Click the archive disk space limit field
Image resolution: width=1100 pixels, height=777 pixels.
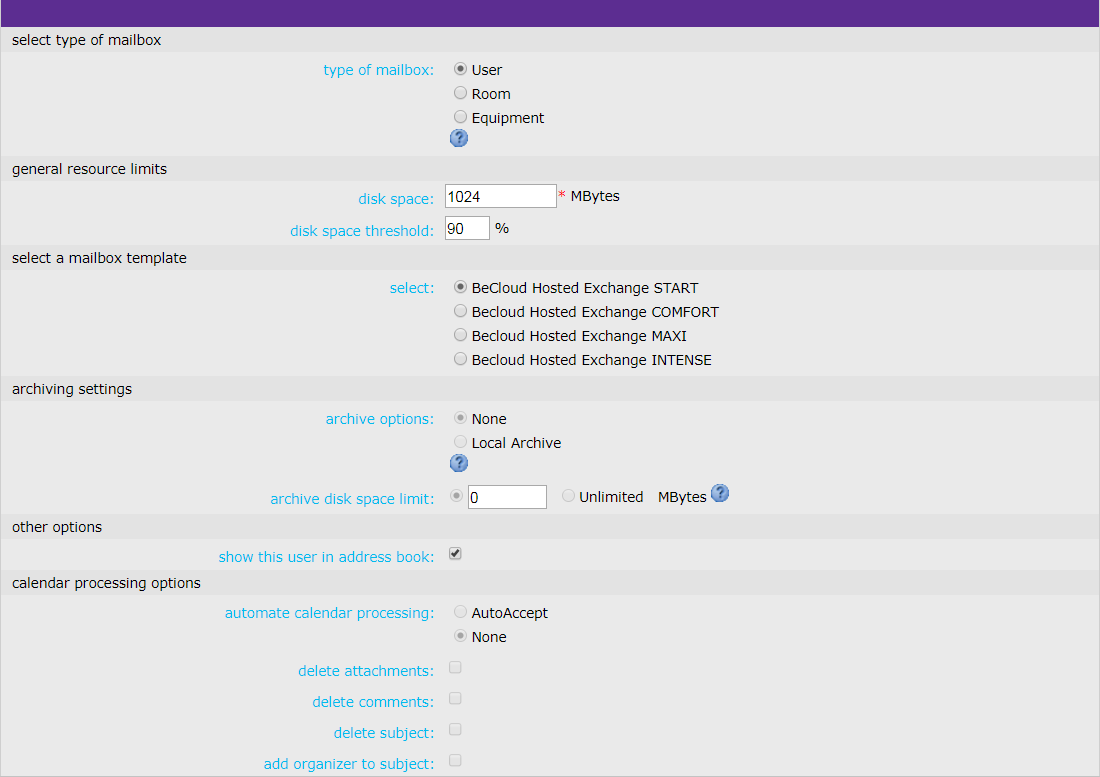tap(507, 497)
